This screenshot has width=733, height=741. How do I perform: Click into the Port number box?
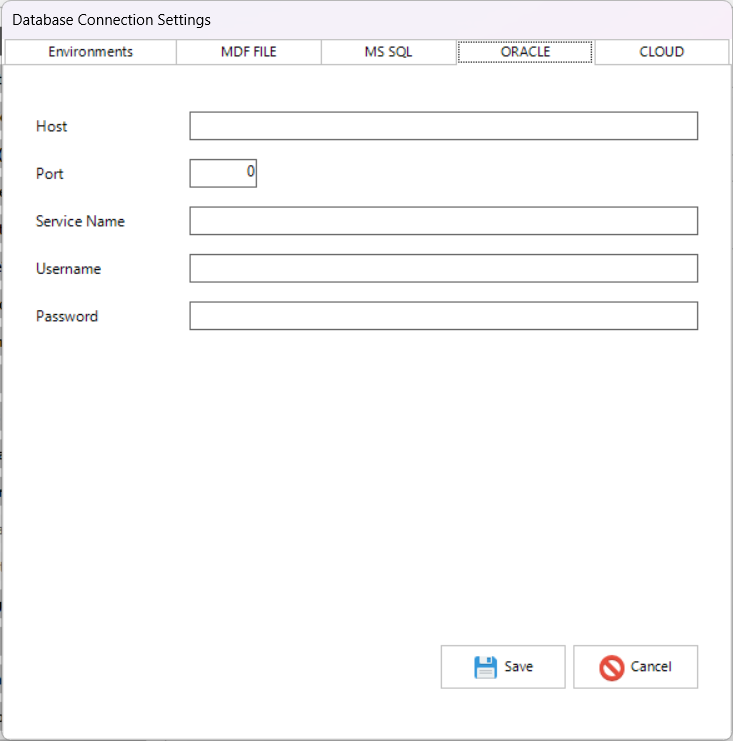pos(223,173)
